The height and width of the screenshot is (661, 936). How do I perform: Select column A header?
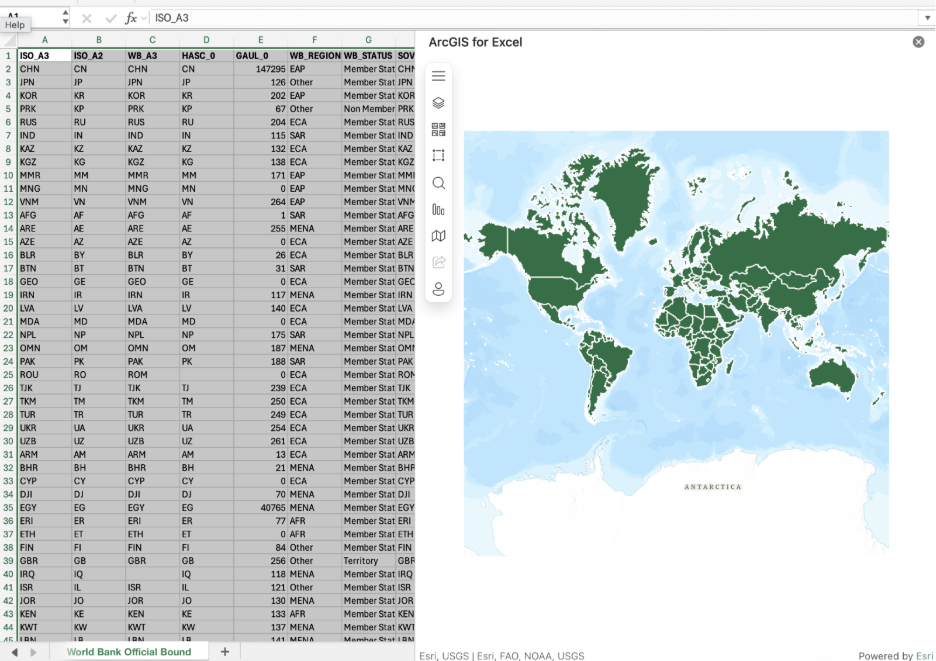tap(45, 40)
